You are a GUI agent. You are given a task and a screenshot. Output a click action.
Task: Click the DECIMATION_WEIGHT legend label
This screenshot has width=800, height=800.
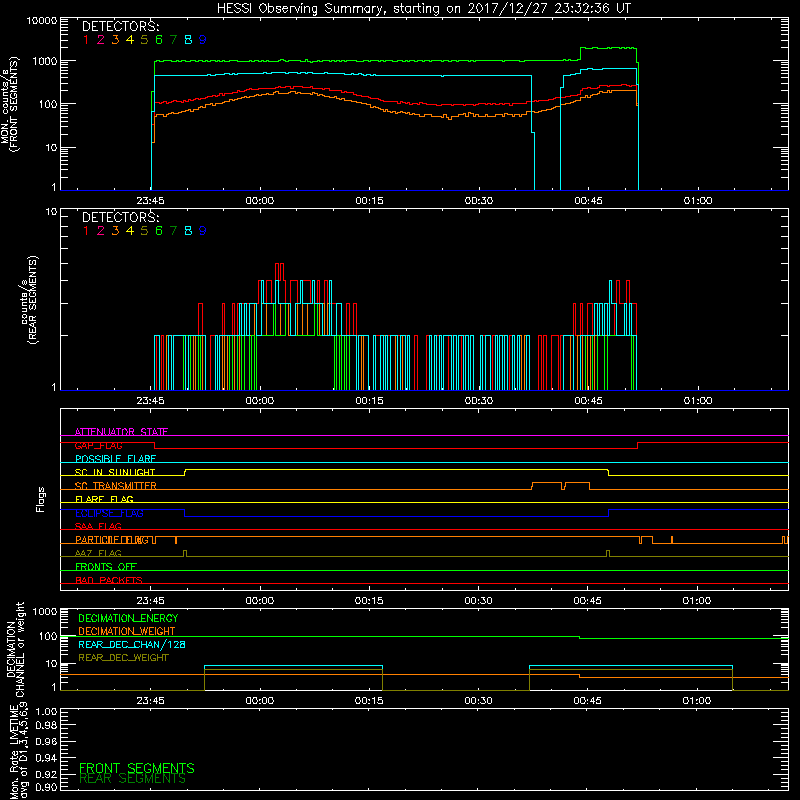pos(127,631)
